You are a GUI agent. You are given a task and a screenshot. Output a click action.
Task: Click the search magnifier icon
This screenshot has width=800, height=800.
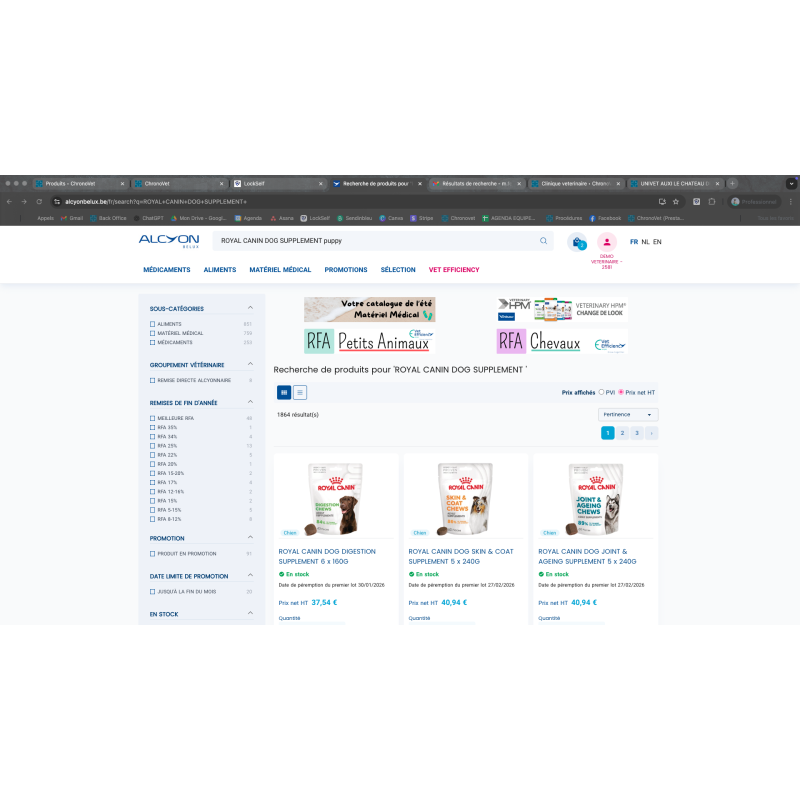tap(543, 241)
